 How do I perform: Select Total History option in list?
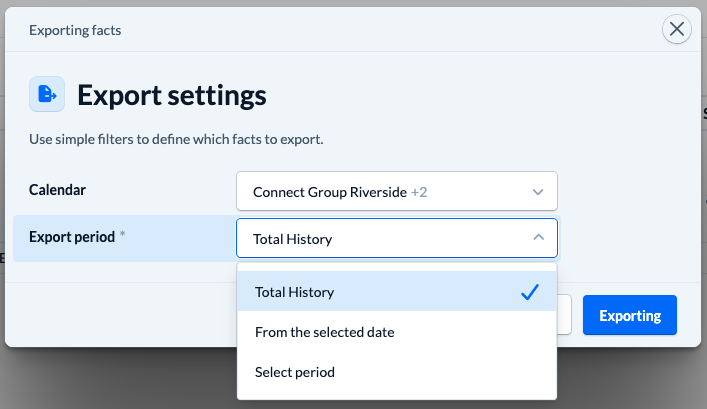pyautogui.click(x=397, y=292)
